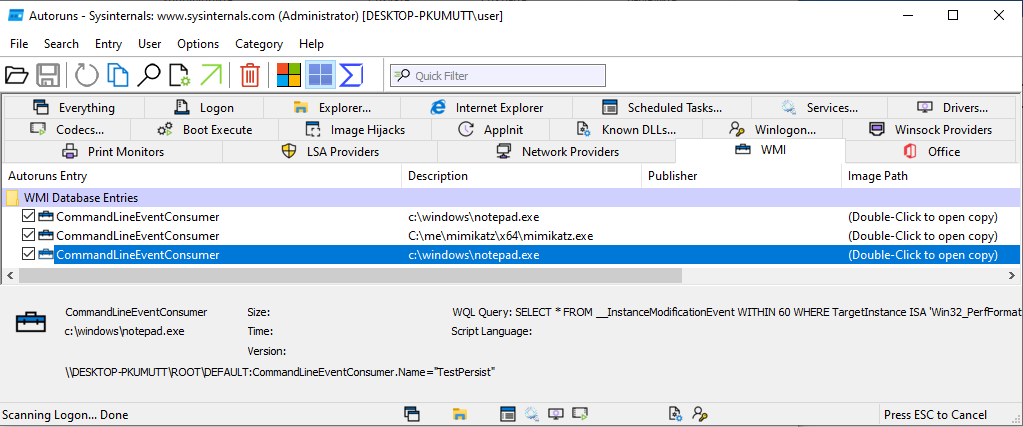Image resolution: width=1023 pixels, height=427 pixels.
Task: Click the magnifying glass Find icon
Action: point(149,75)
